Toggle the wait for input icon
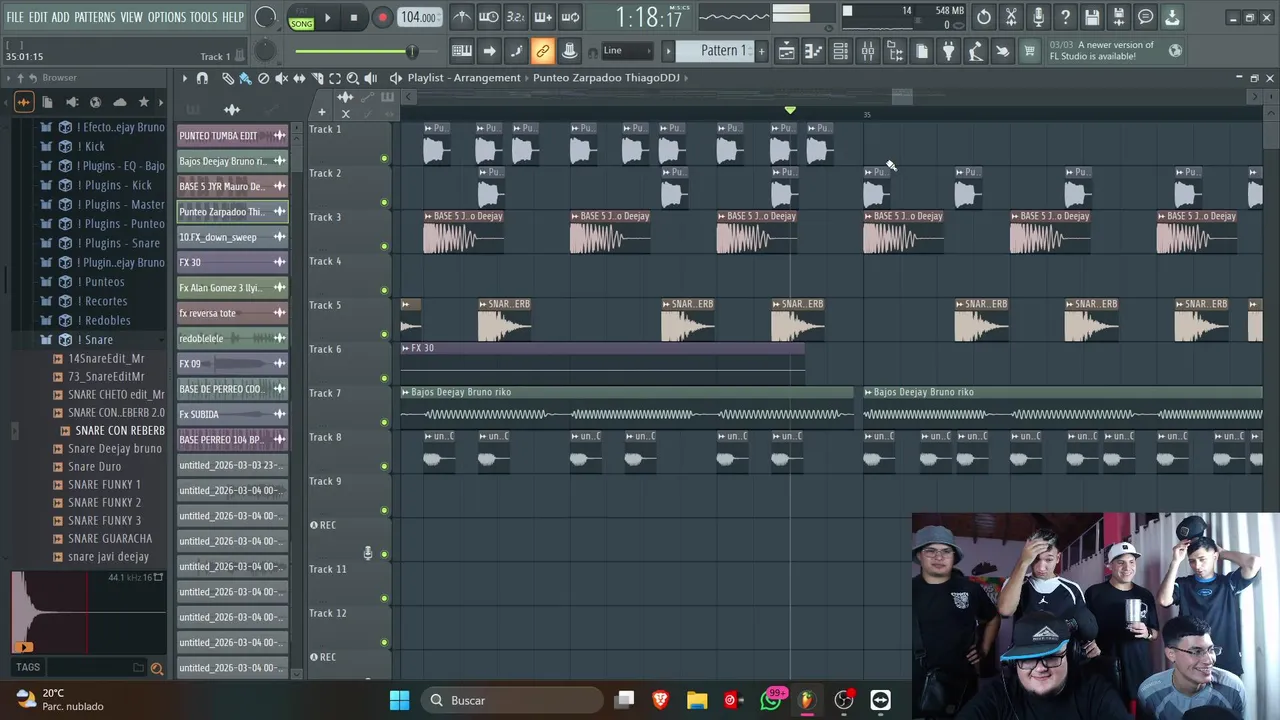The image size is (1280, 720). click(x=489, y=17)
